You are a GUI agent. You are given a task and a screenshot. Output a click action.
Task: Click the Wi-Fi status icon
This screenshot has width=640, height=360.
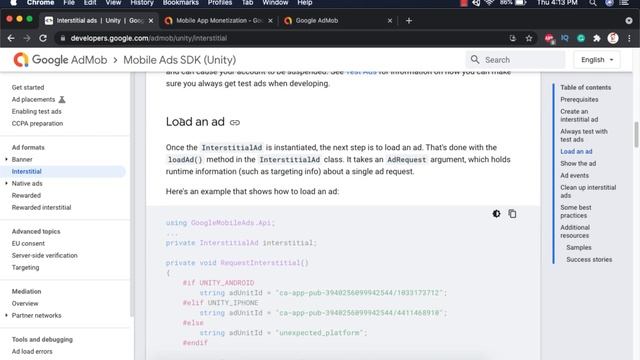pos(489,3)
